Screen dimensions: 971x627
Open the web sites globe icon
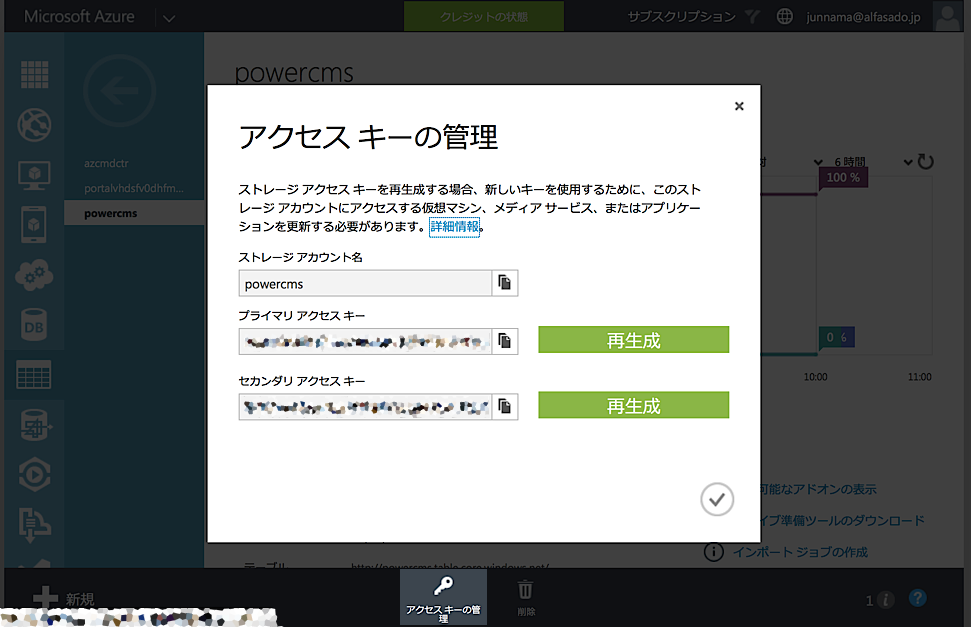35,125
